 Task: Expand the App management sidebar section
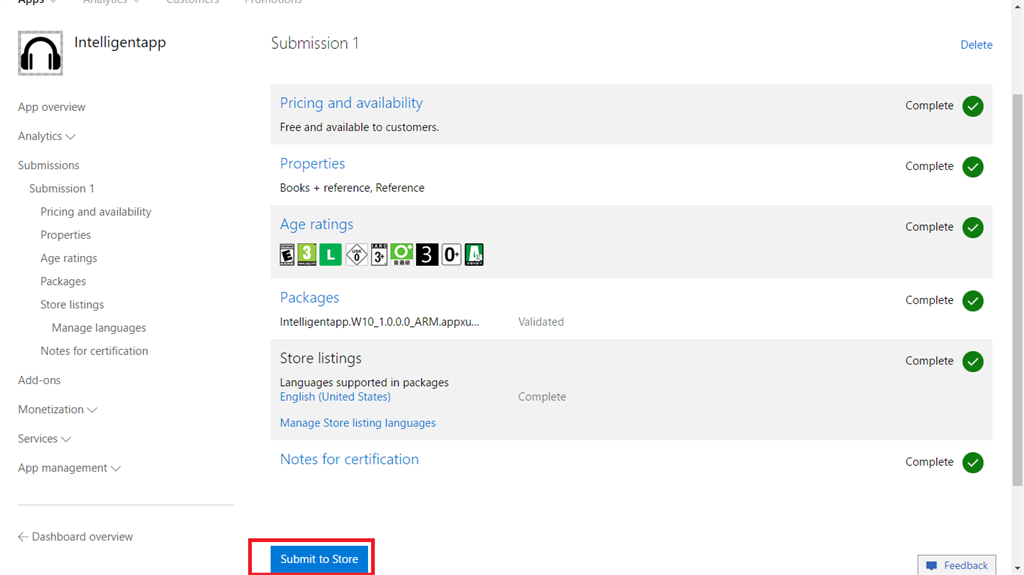[69, 468]
